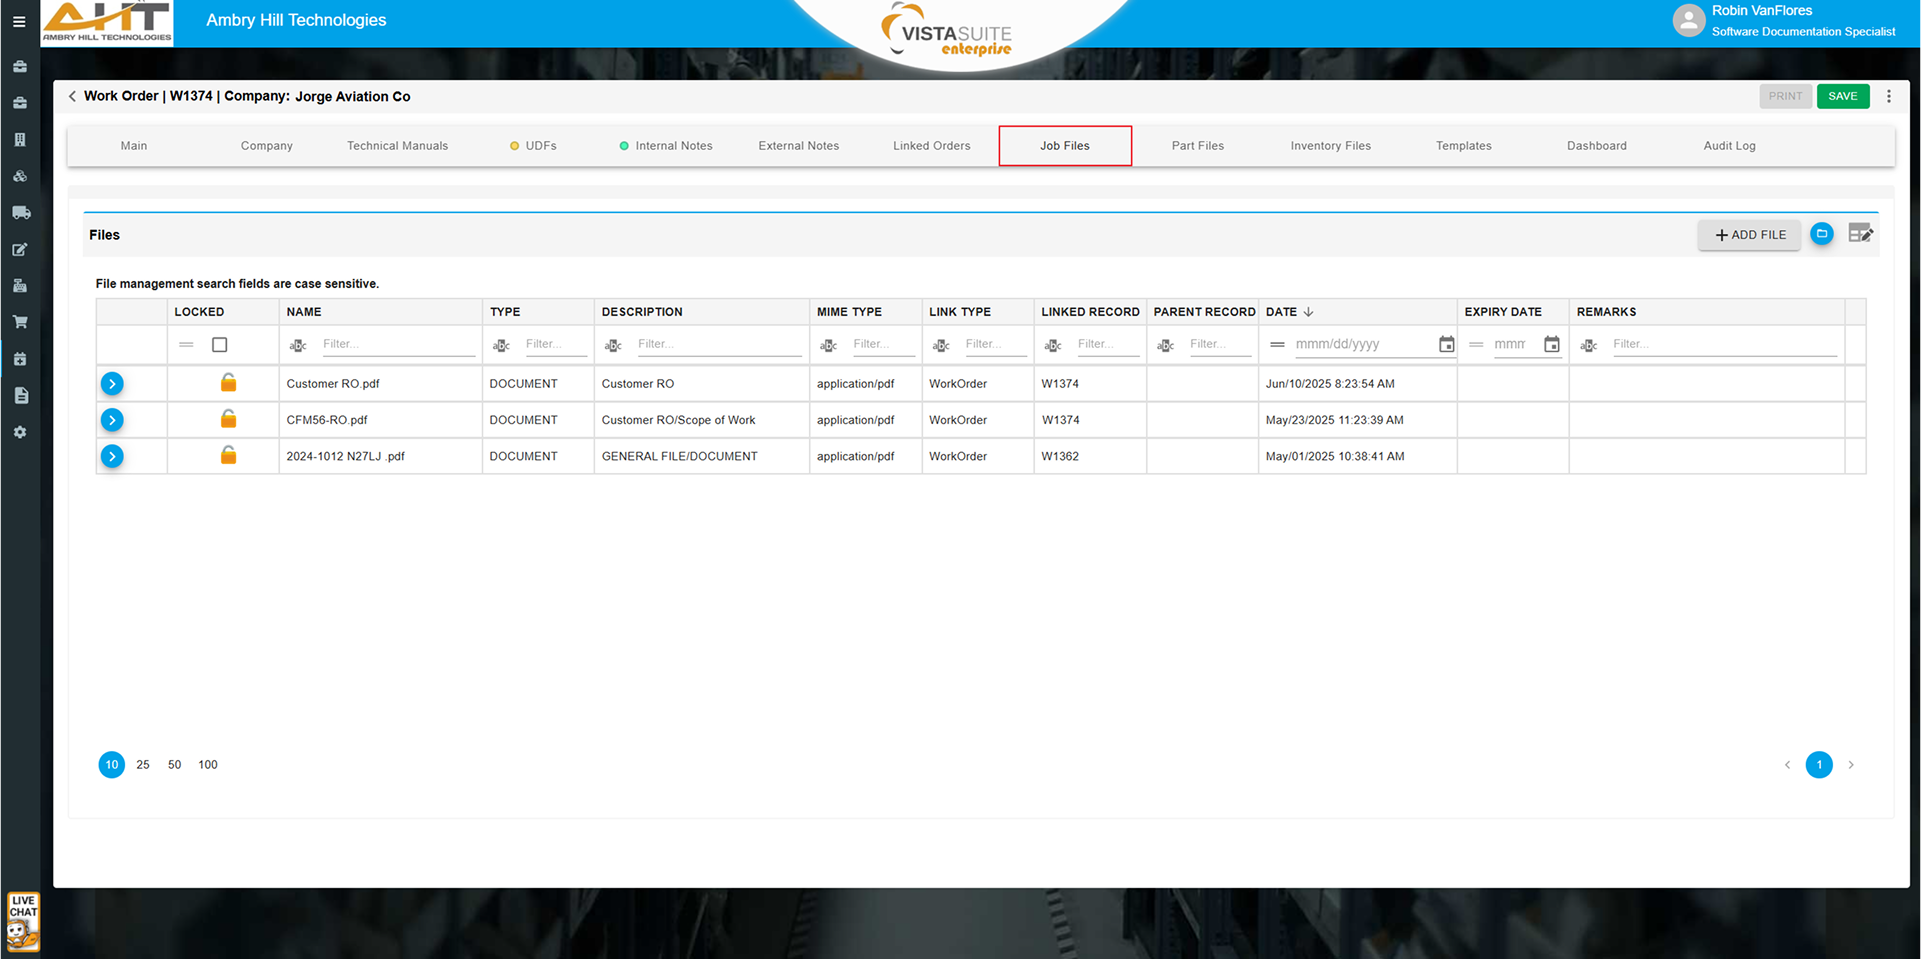Expand the Customer RO.pdf row
Viewport: 1921px width, 959px height.
[112, 384]
